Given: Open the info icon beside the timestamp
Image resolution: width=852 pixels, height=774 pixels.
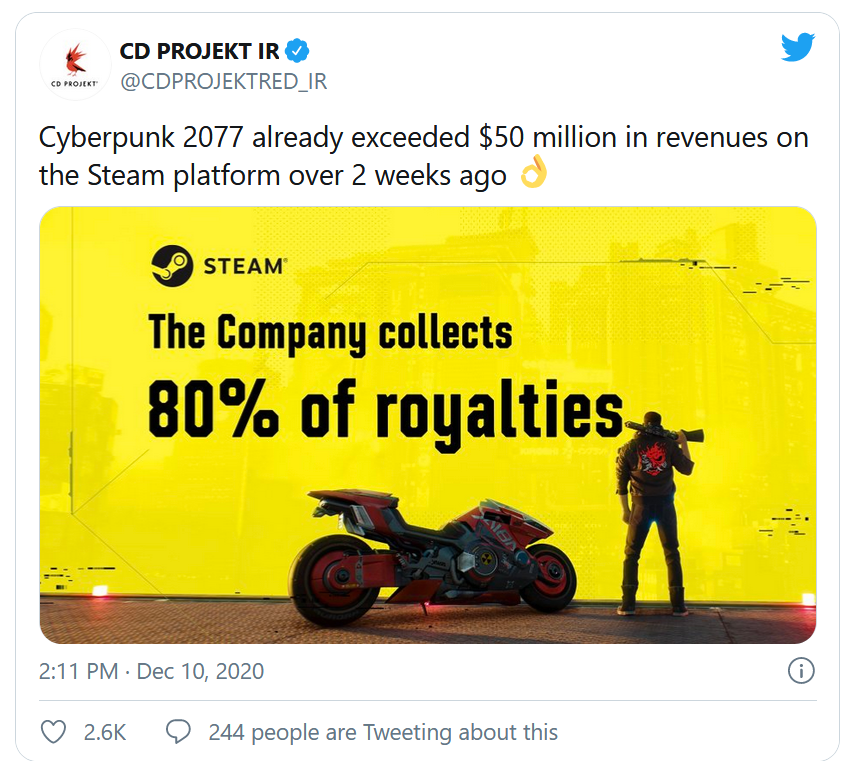Looking at the screenshot, I should (x=801, y=671).
